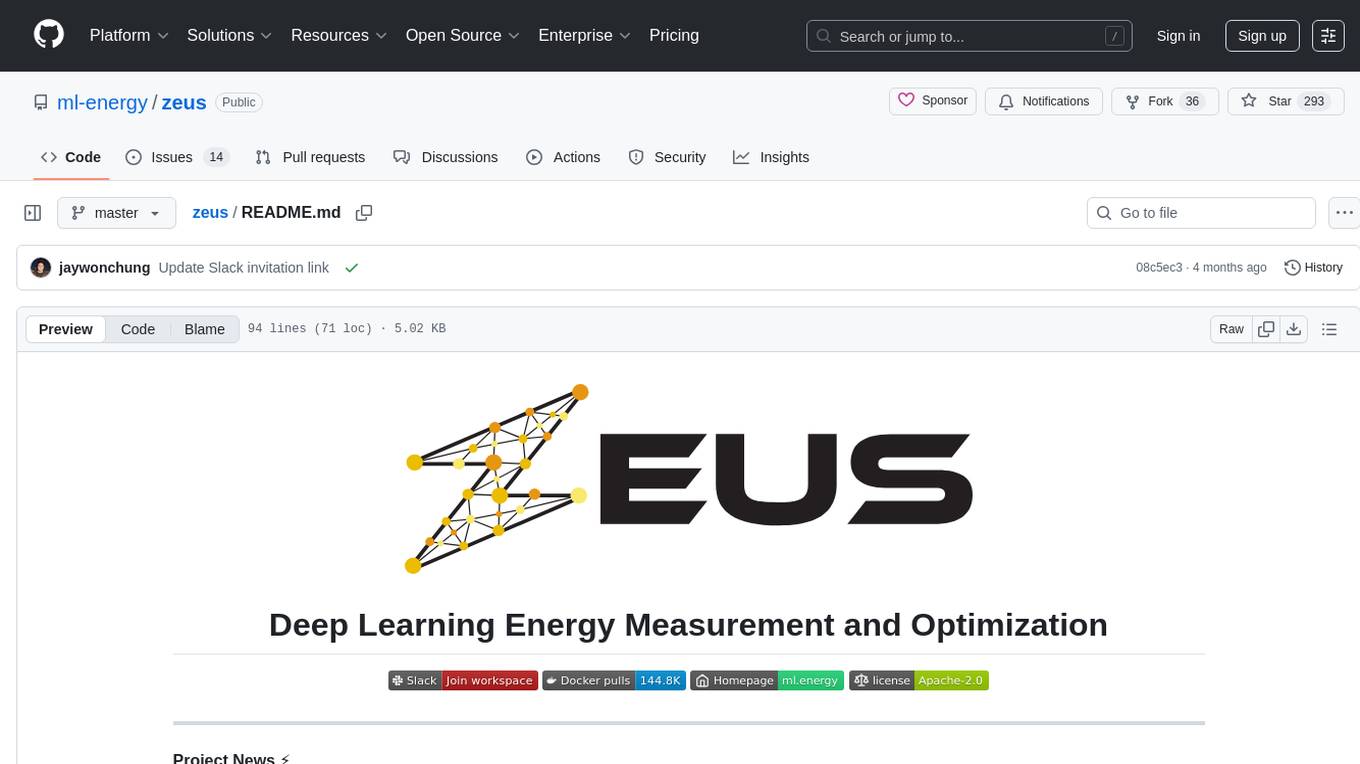Viewport: 1360px width, 764px height.
Task: Open the document outline icon
Action: tap(1329, 329)
